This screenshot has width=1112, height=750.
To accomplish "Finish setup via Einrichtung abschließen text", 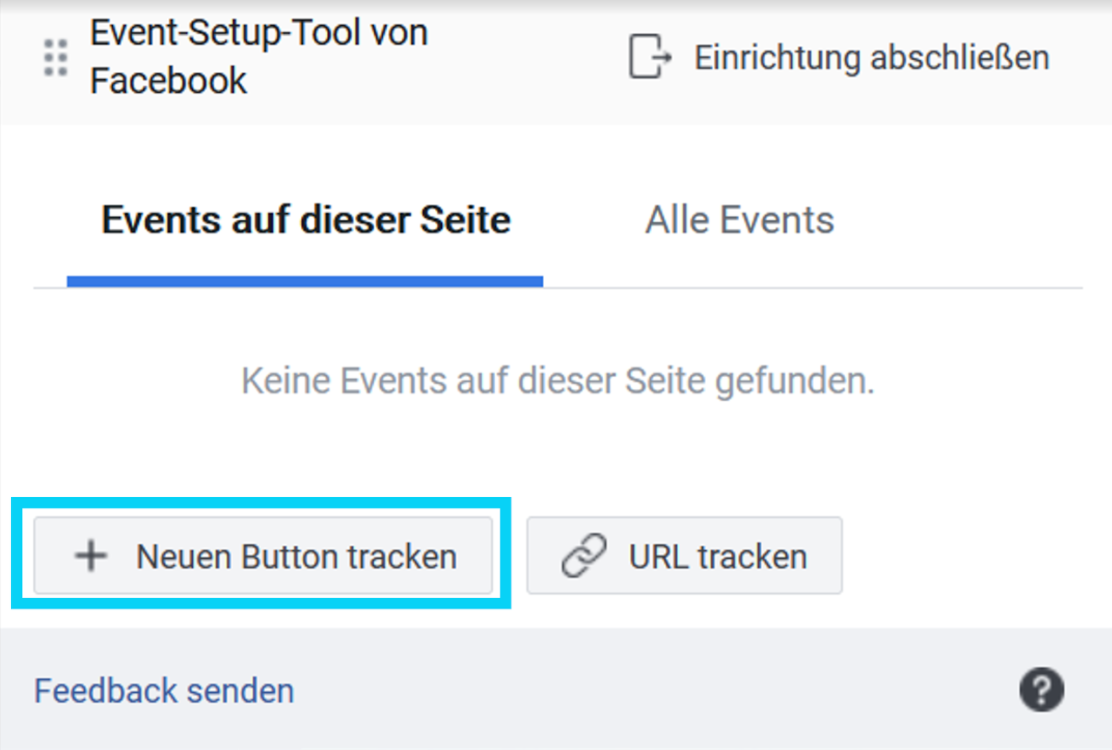I will (x=872, y=57).
